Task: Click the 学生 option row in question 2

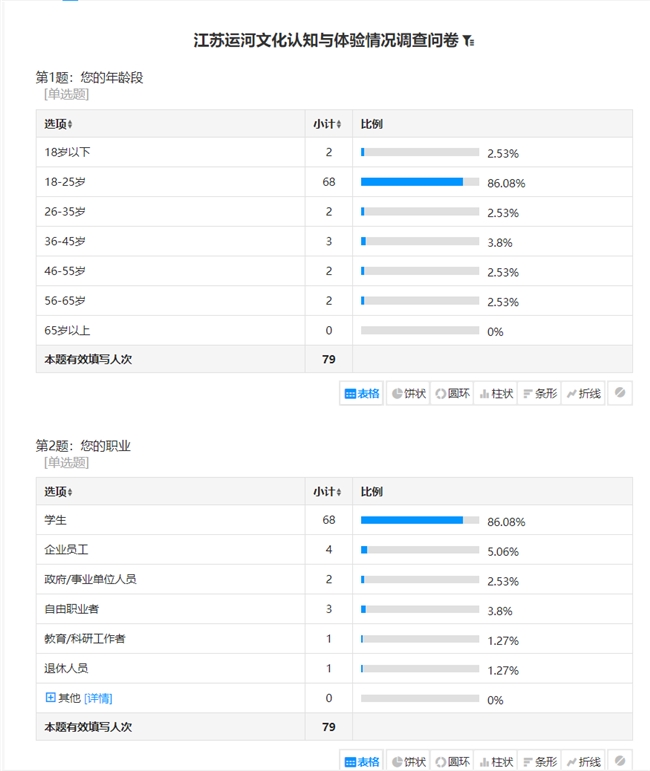Action: pyautogui.click(x=55, y=521)
